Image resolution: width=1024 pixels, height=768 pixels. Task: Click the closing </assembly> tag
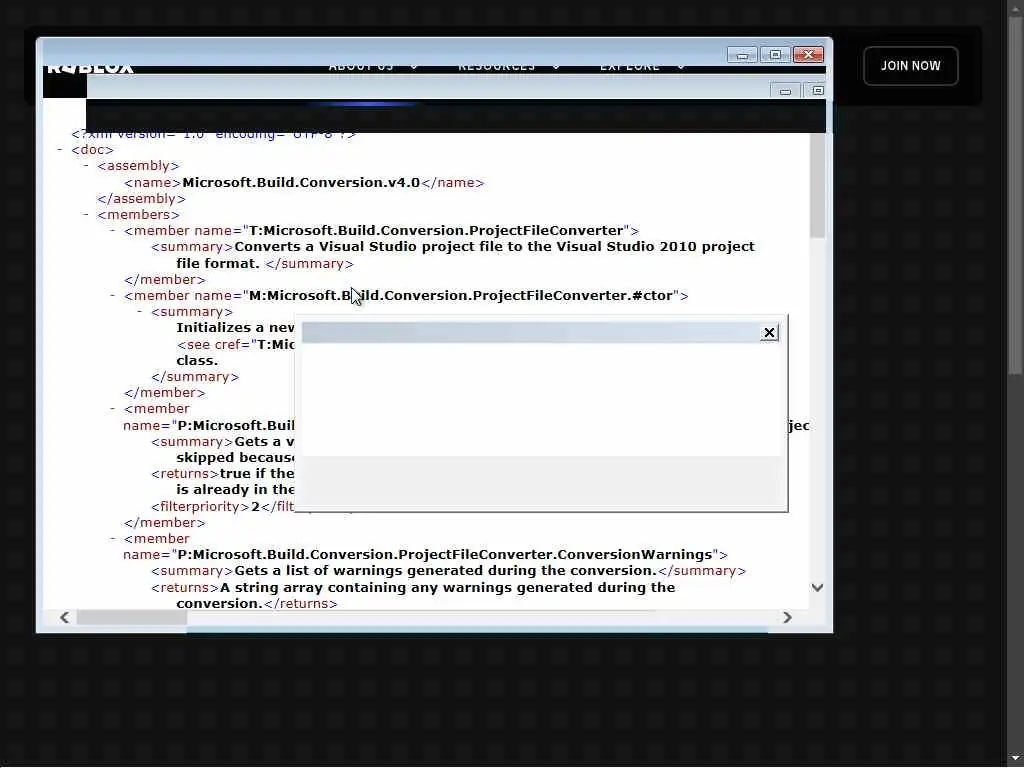click(141, 199)
